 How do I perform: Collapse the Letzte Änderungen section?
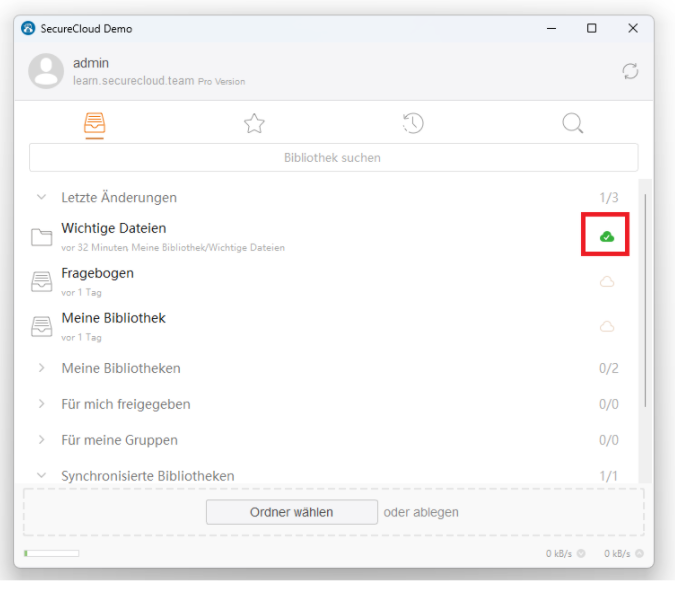41,197
